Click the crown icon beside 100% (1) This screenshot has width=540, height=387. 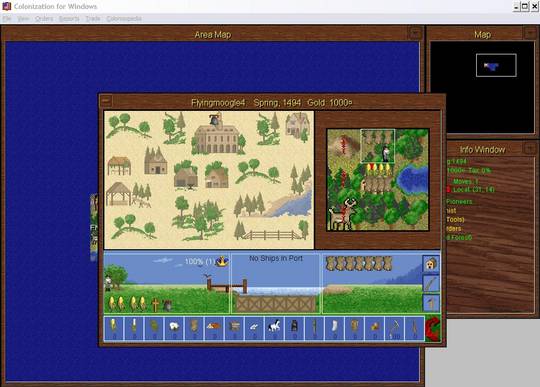click(x=222, y=261)
